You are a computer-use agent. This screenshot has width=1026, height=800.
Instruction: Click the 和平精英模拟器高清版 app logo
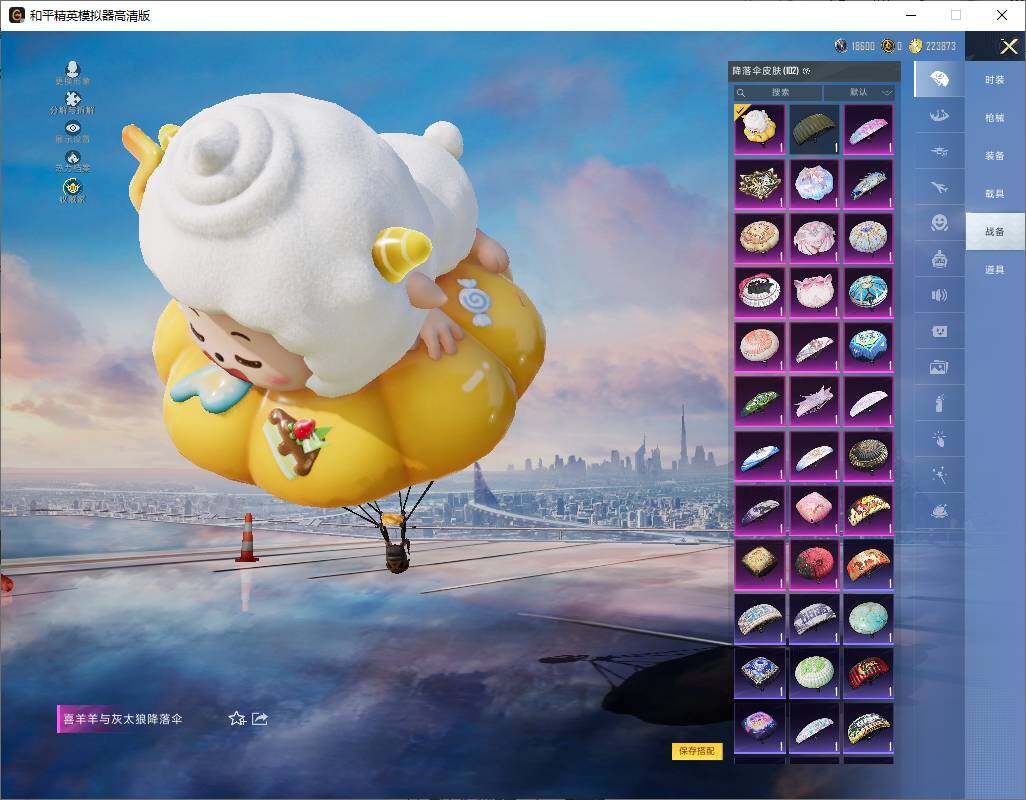coord(16,15)
